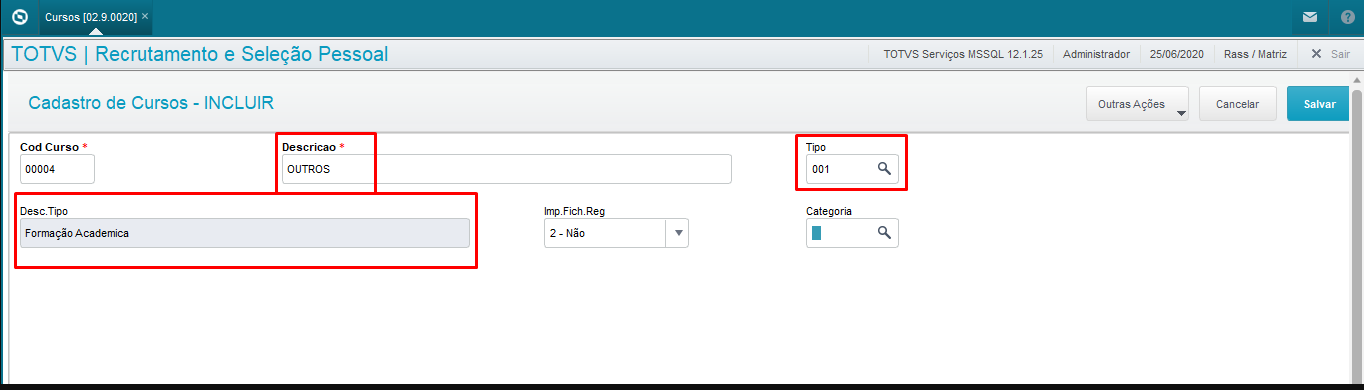Image resolution: width=1364 pixels, height=390 pixels.
Task: Click the Cancelar button
Action: click(x=1237, y=104)
